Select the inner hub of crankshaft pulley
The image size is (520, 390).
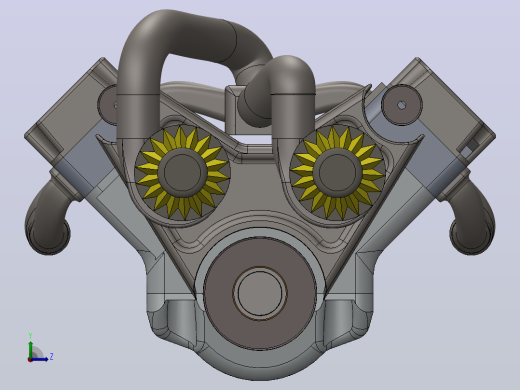(x=260, y=293)
